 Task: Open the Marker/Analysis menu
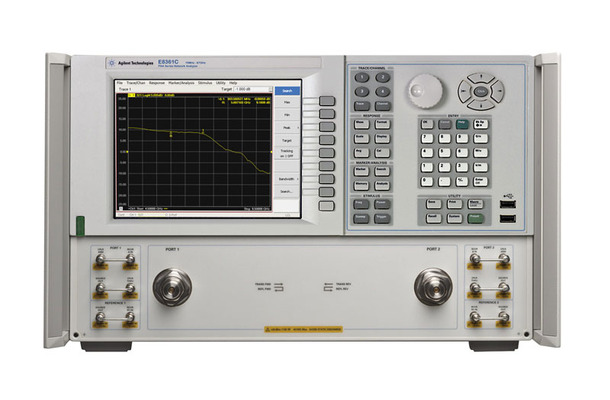[181, 83]
